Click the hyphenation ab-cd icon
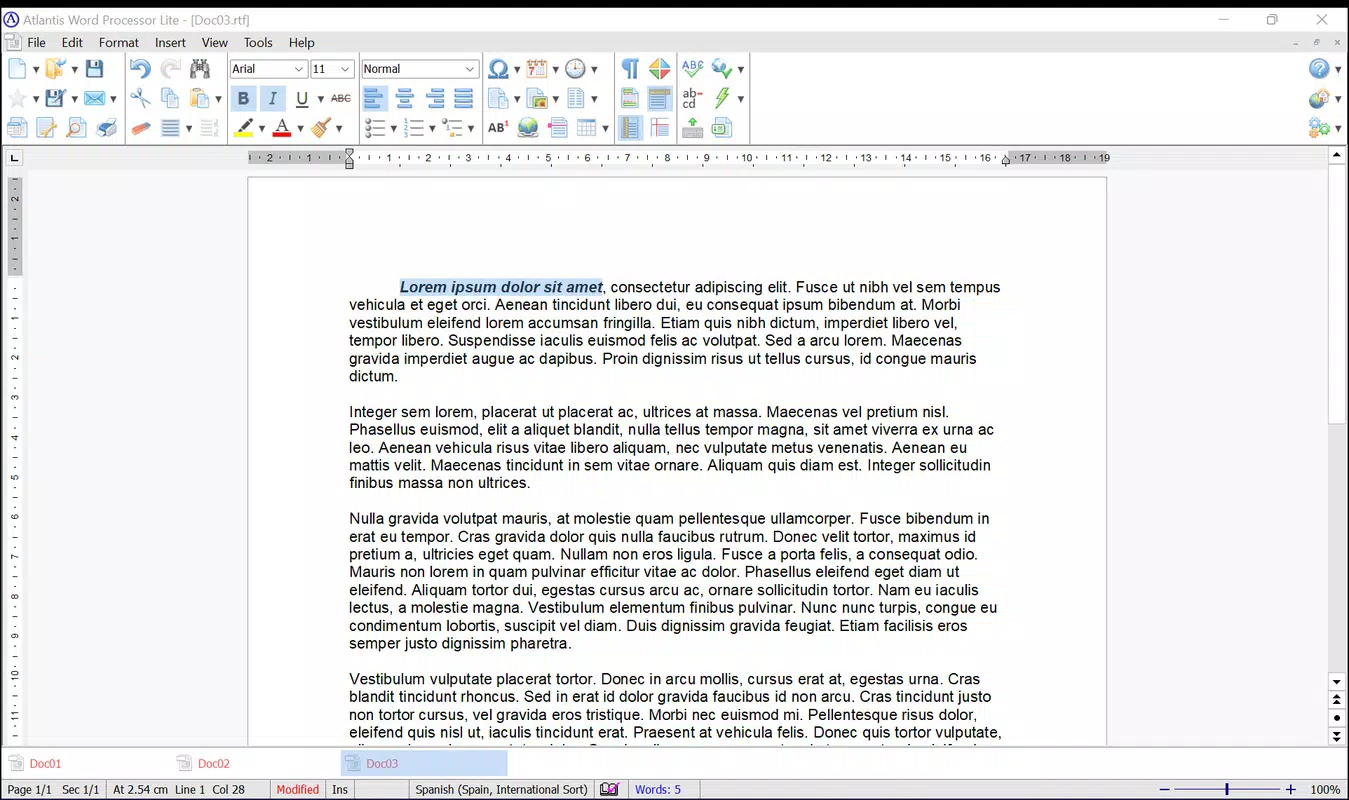 tap(692, 98)
